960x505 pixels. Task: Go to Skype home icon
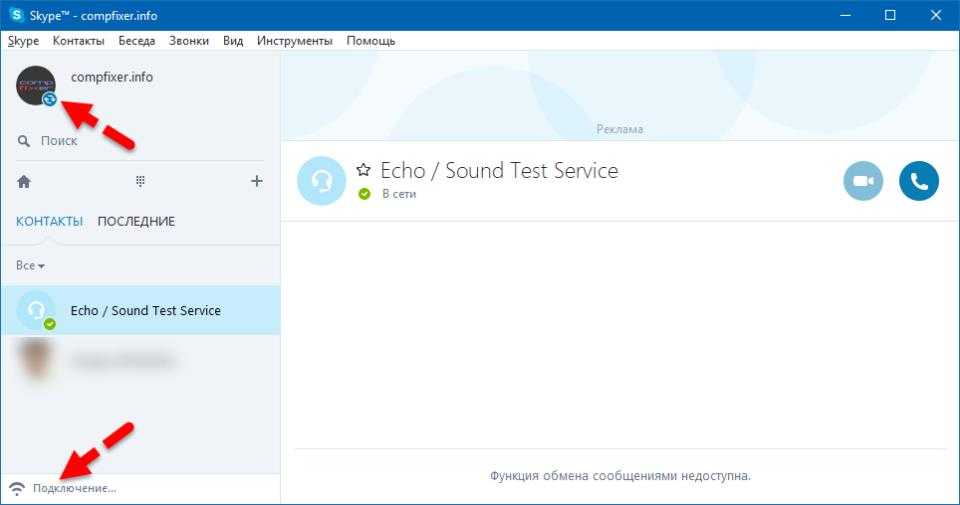tap(24, 182)
